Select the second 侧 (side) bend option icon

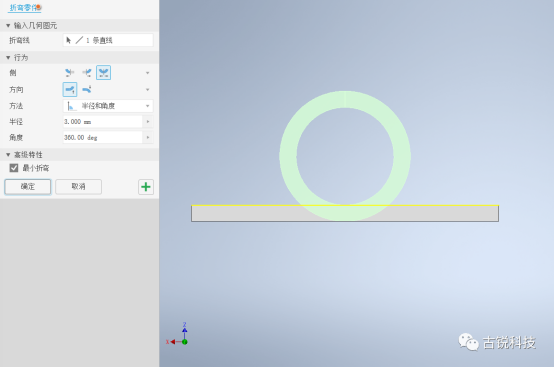[x=87, y=73]
